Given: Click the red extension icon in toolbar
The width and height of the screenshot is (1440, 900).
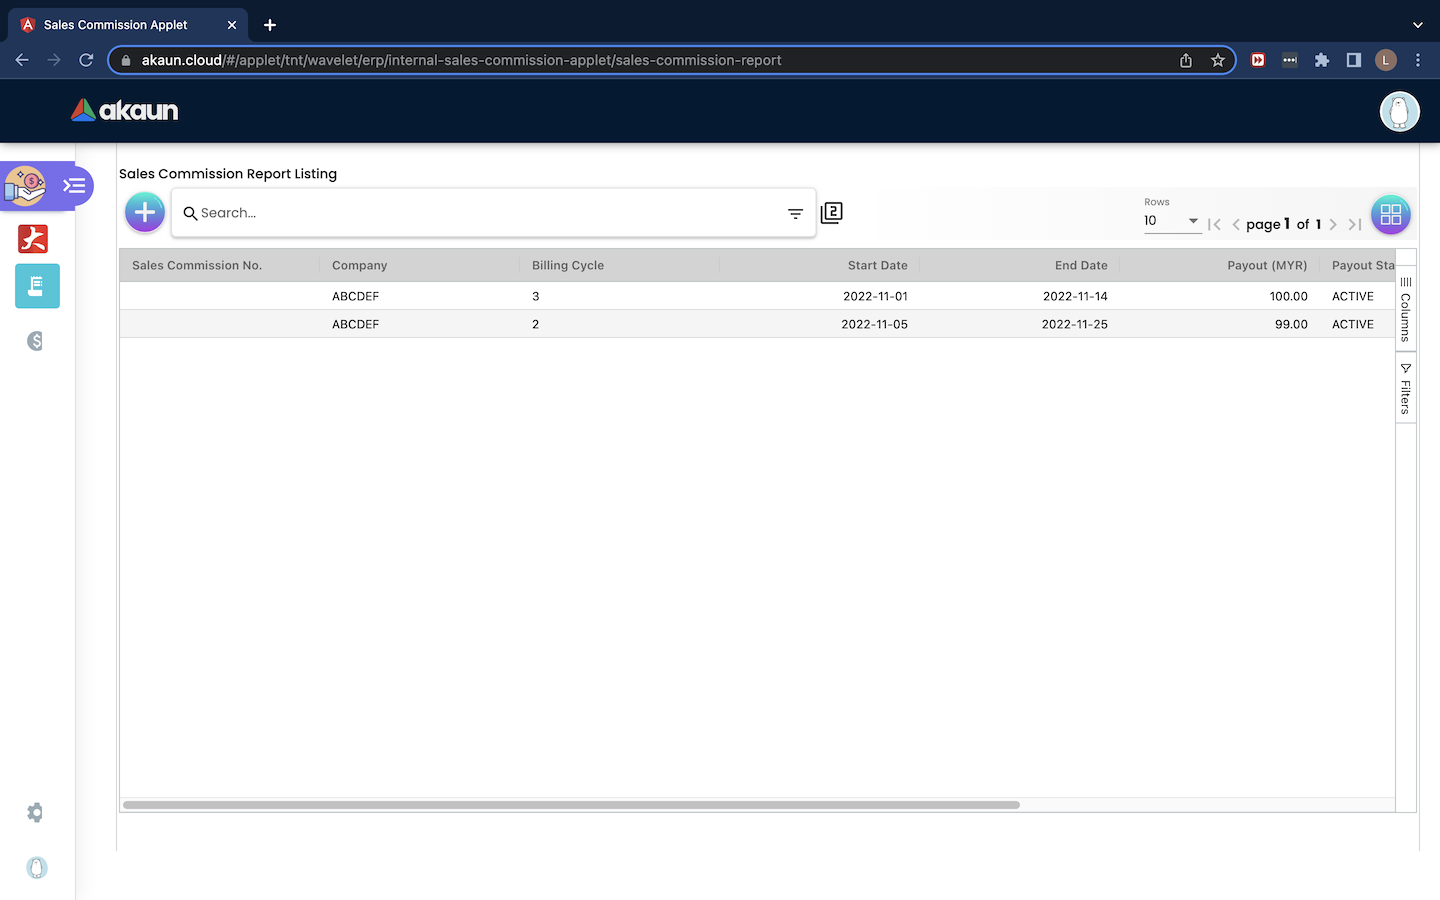Looking at the screenshot, I should coord(1258,60).
